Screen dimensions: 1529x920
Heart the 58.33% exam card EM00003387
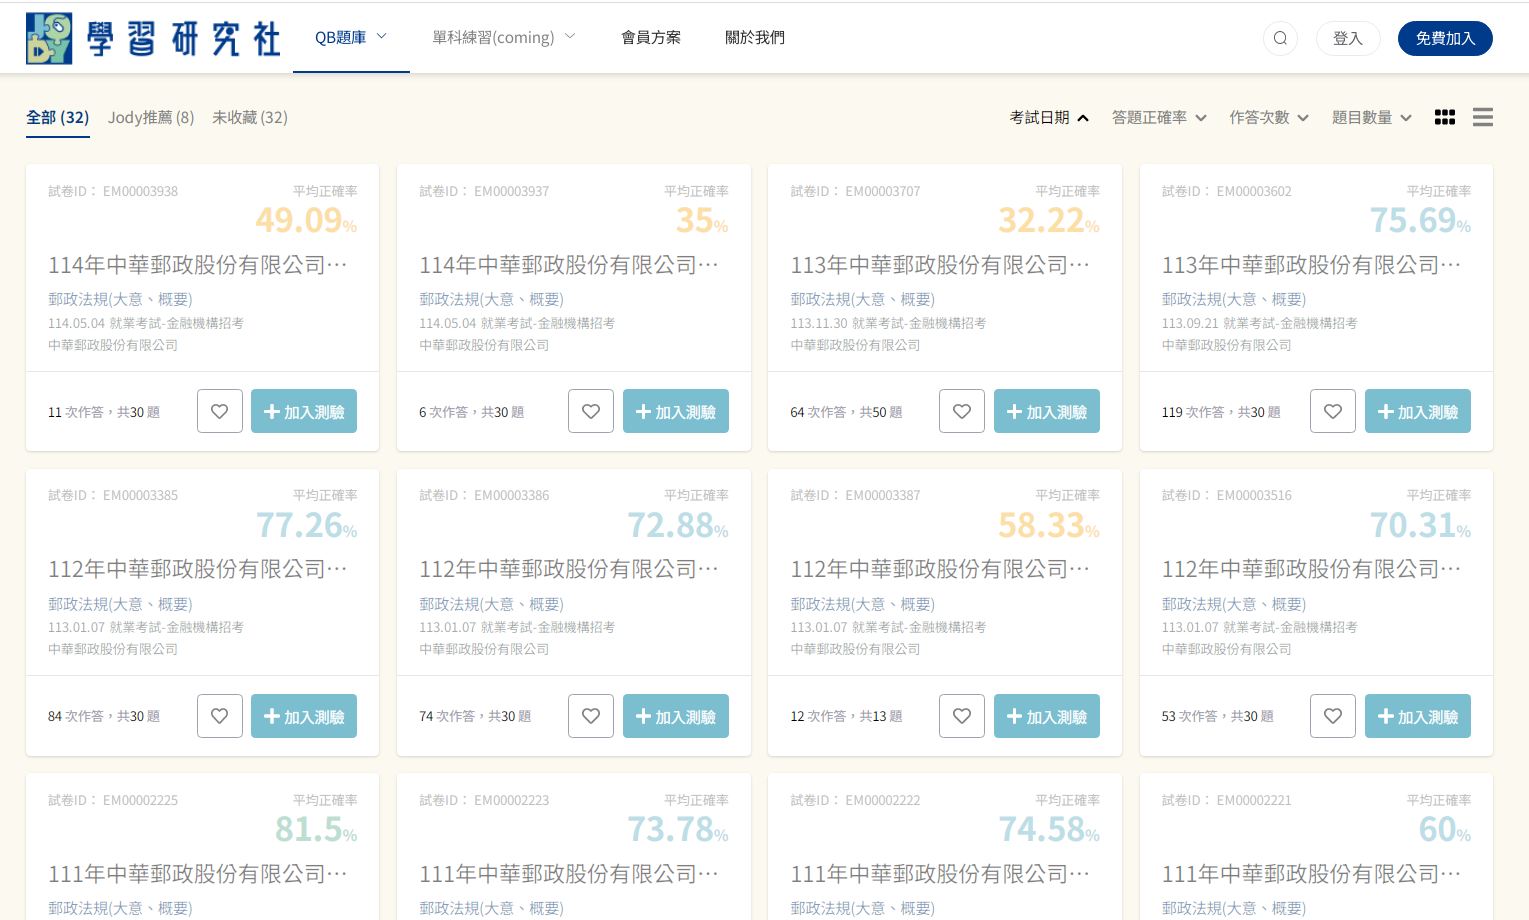click(x=961, y=716)
